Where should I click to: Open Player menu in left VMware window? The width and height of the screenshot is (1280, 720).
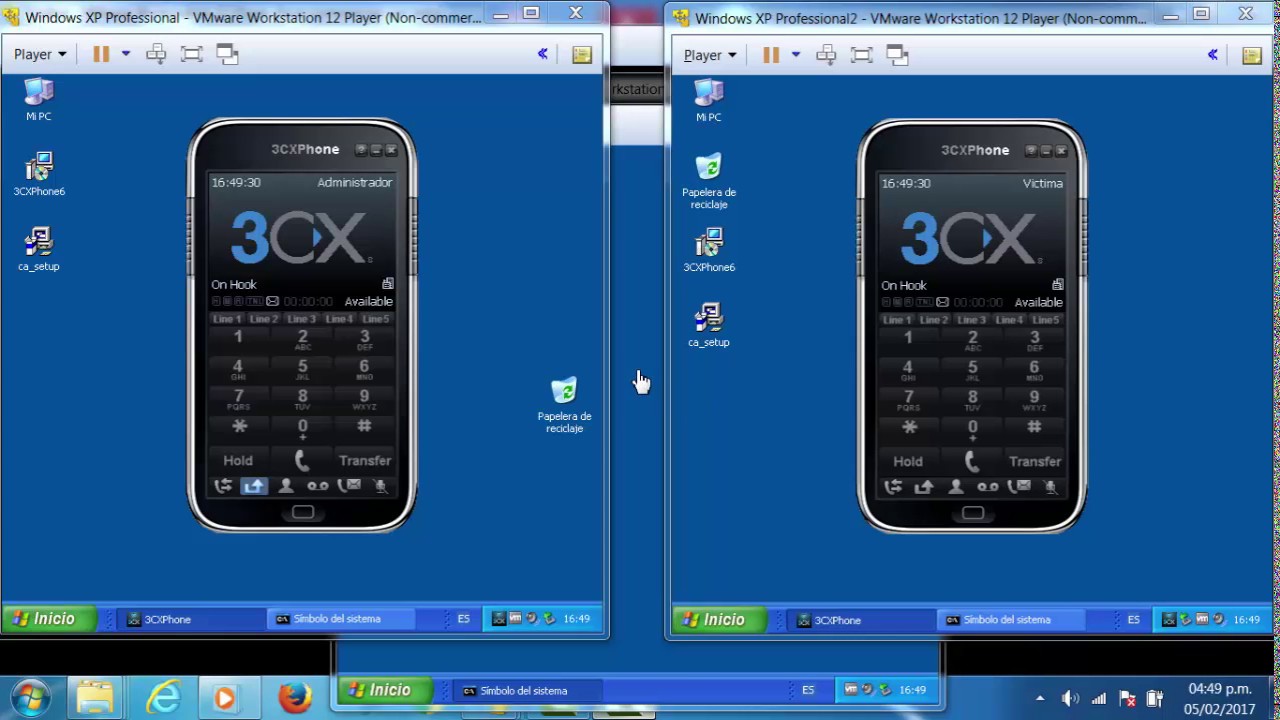tap(40, 55)
